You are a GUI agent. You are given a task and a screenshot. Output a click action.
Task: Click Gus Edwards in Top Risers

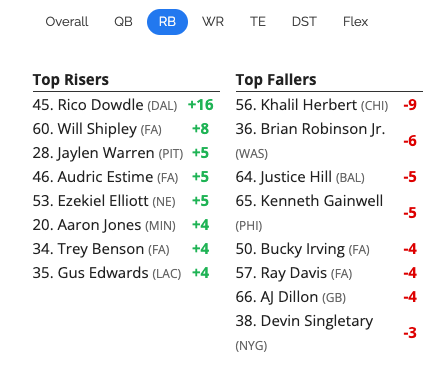103,273
